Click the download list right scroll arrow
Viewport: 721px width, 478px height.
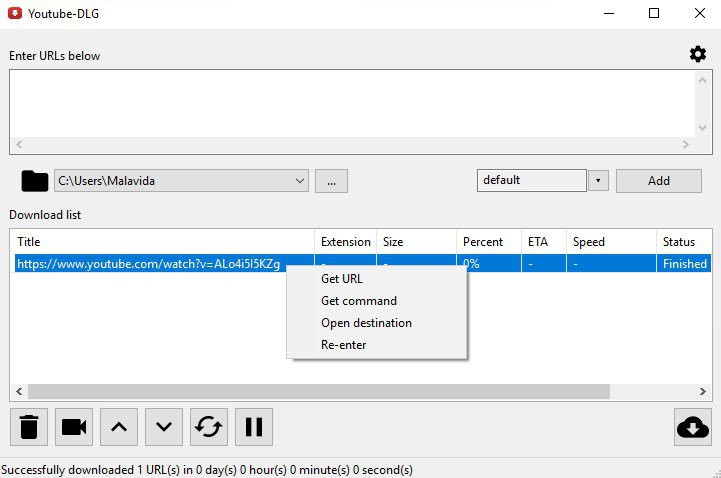pos(703,392)
